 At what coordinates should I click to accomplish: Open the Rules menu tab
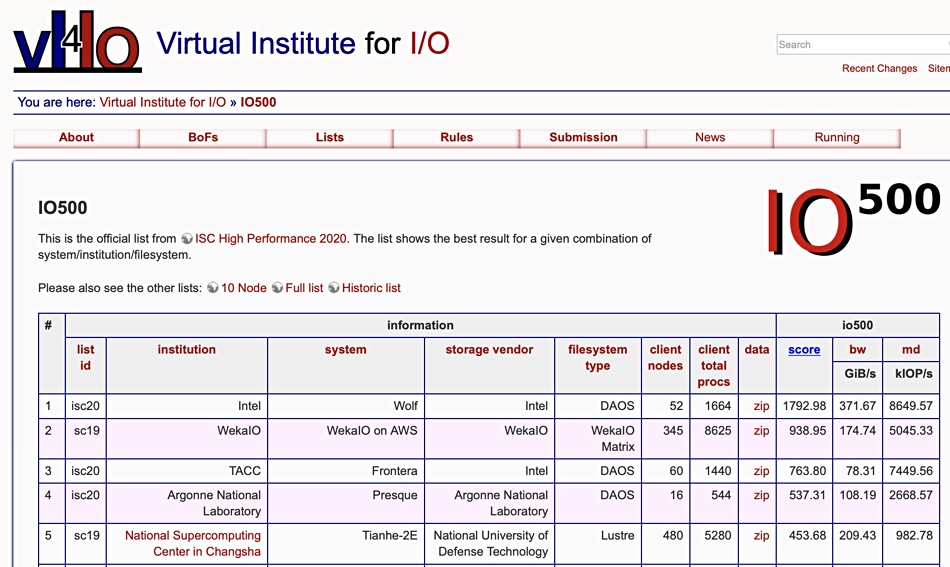click(456, 138)
